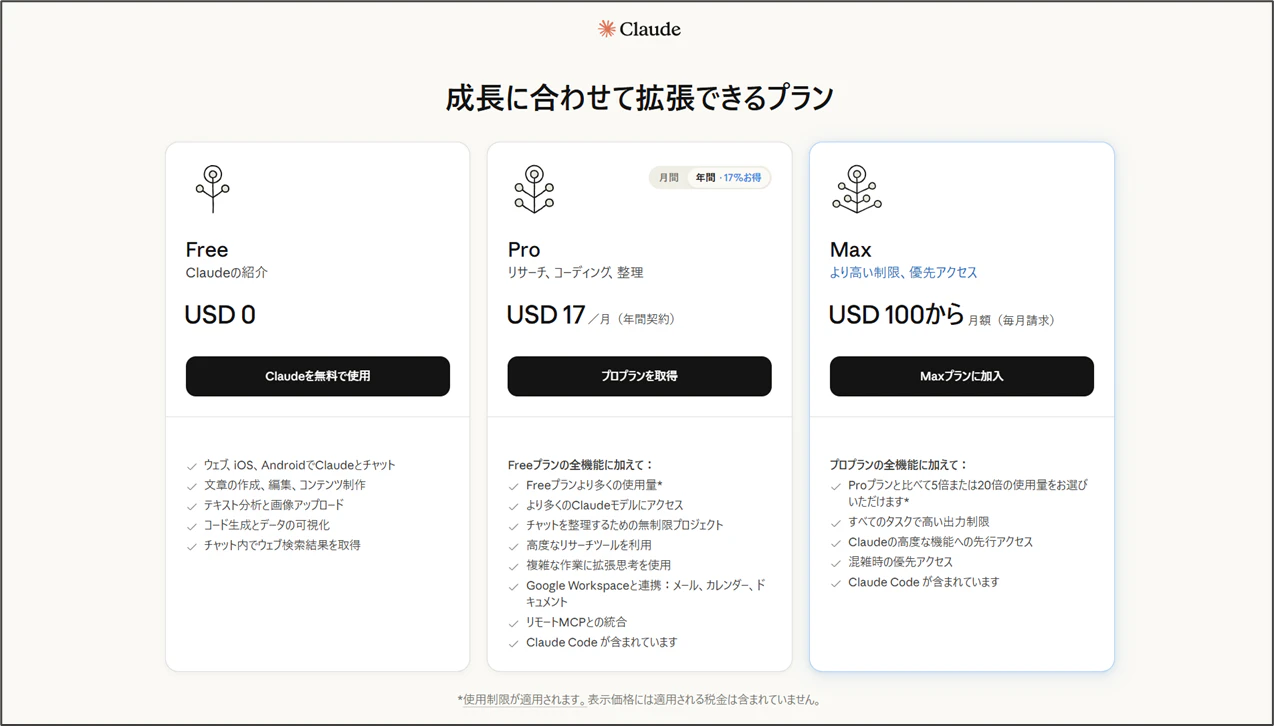Click Pro card's Claude Code が含まれています

pos(602,642)
